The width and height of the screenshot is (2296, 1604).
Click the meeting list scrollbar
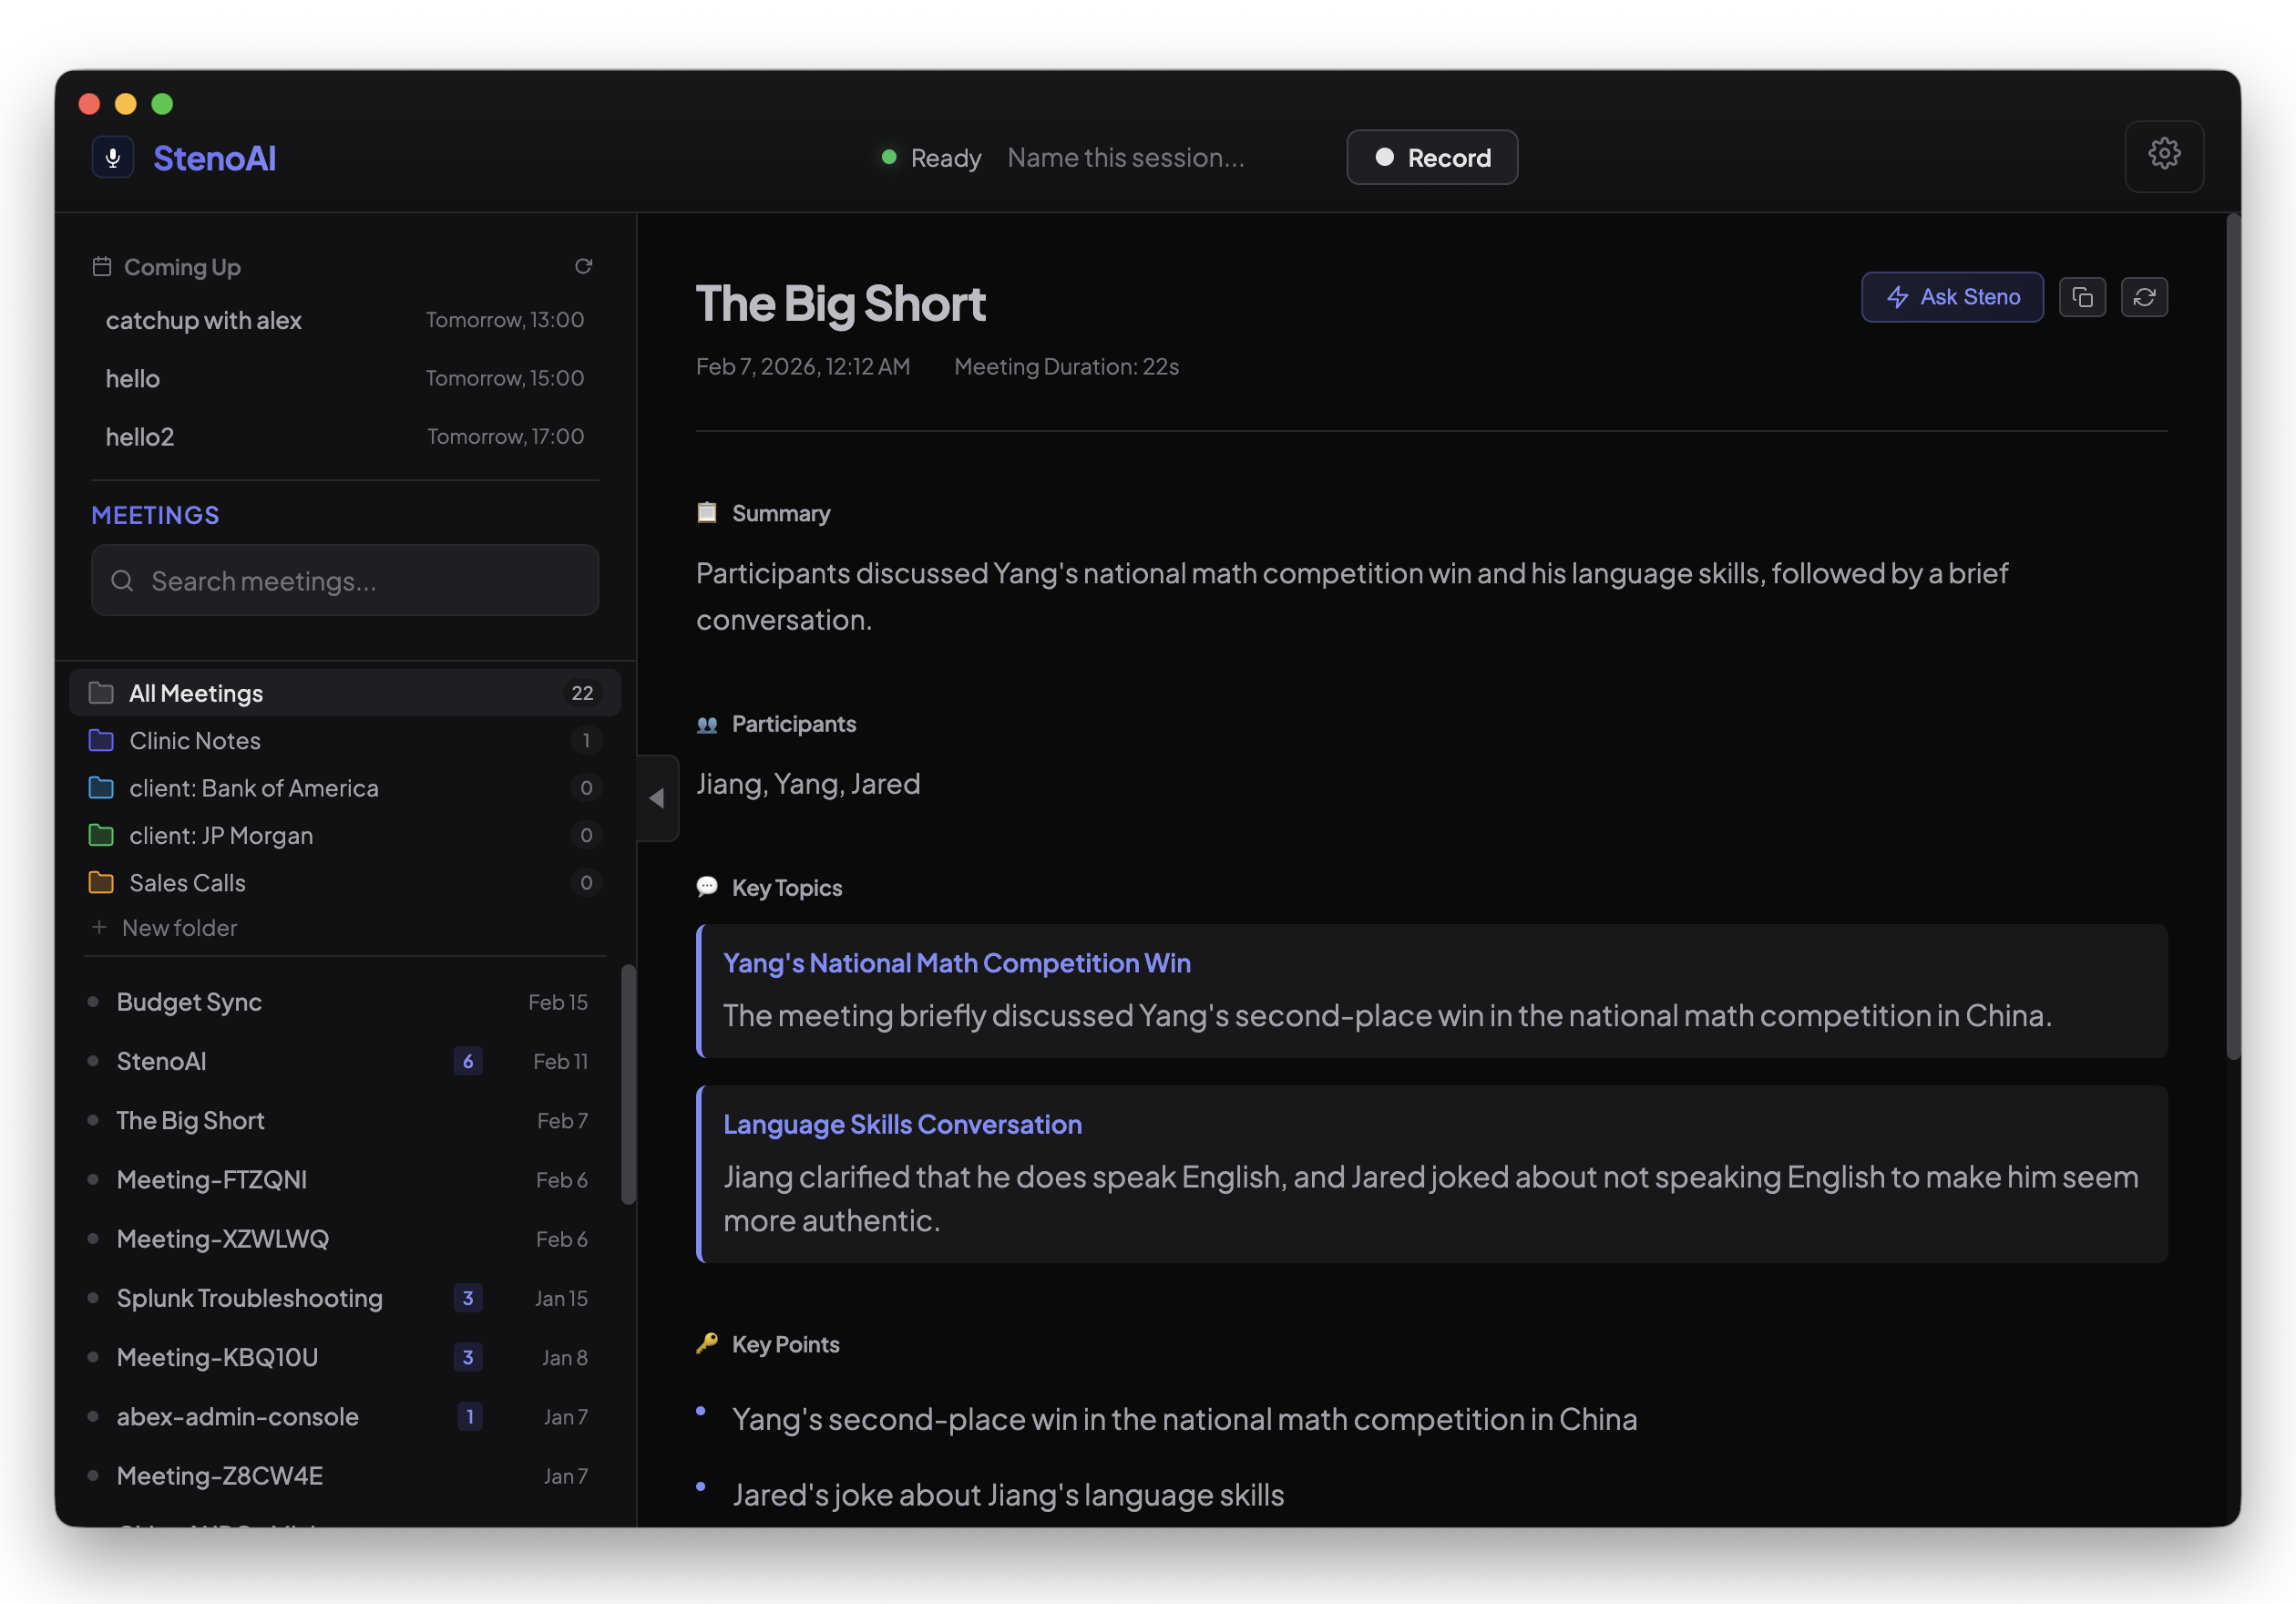628,1084
